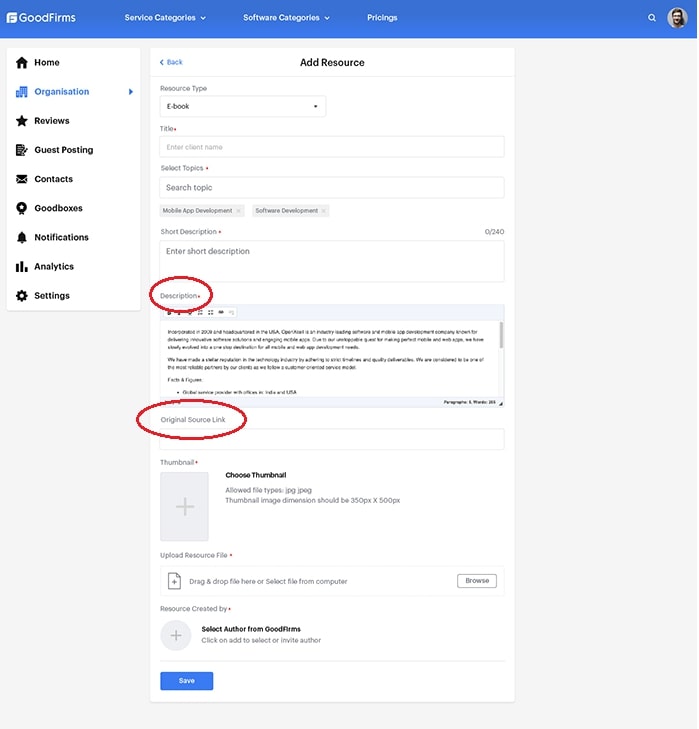Click the GoodFirms logo

pyautogui.click(x=41, y=18)
